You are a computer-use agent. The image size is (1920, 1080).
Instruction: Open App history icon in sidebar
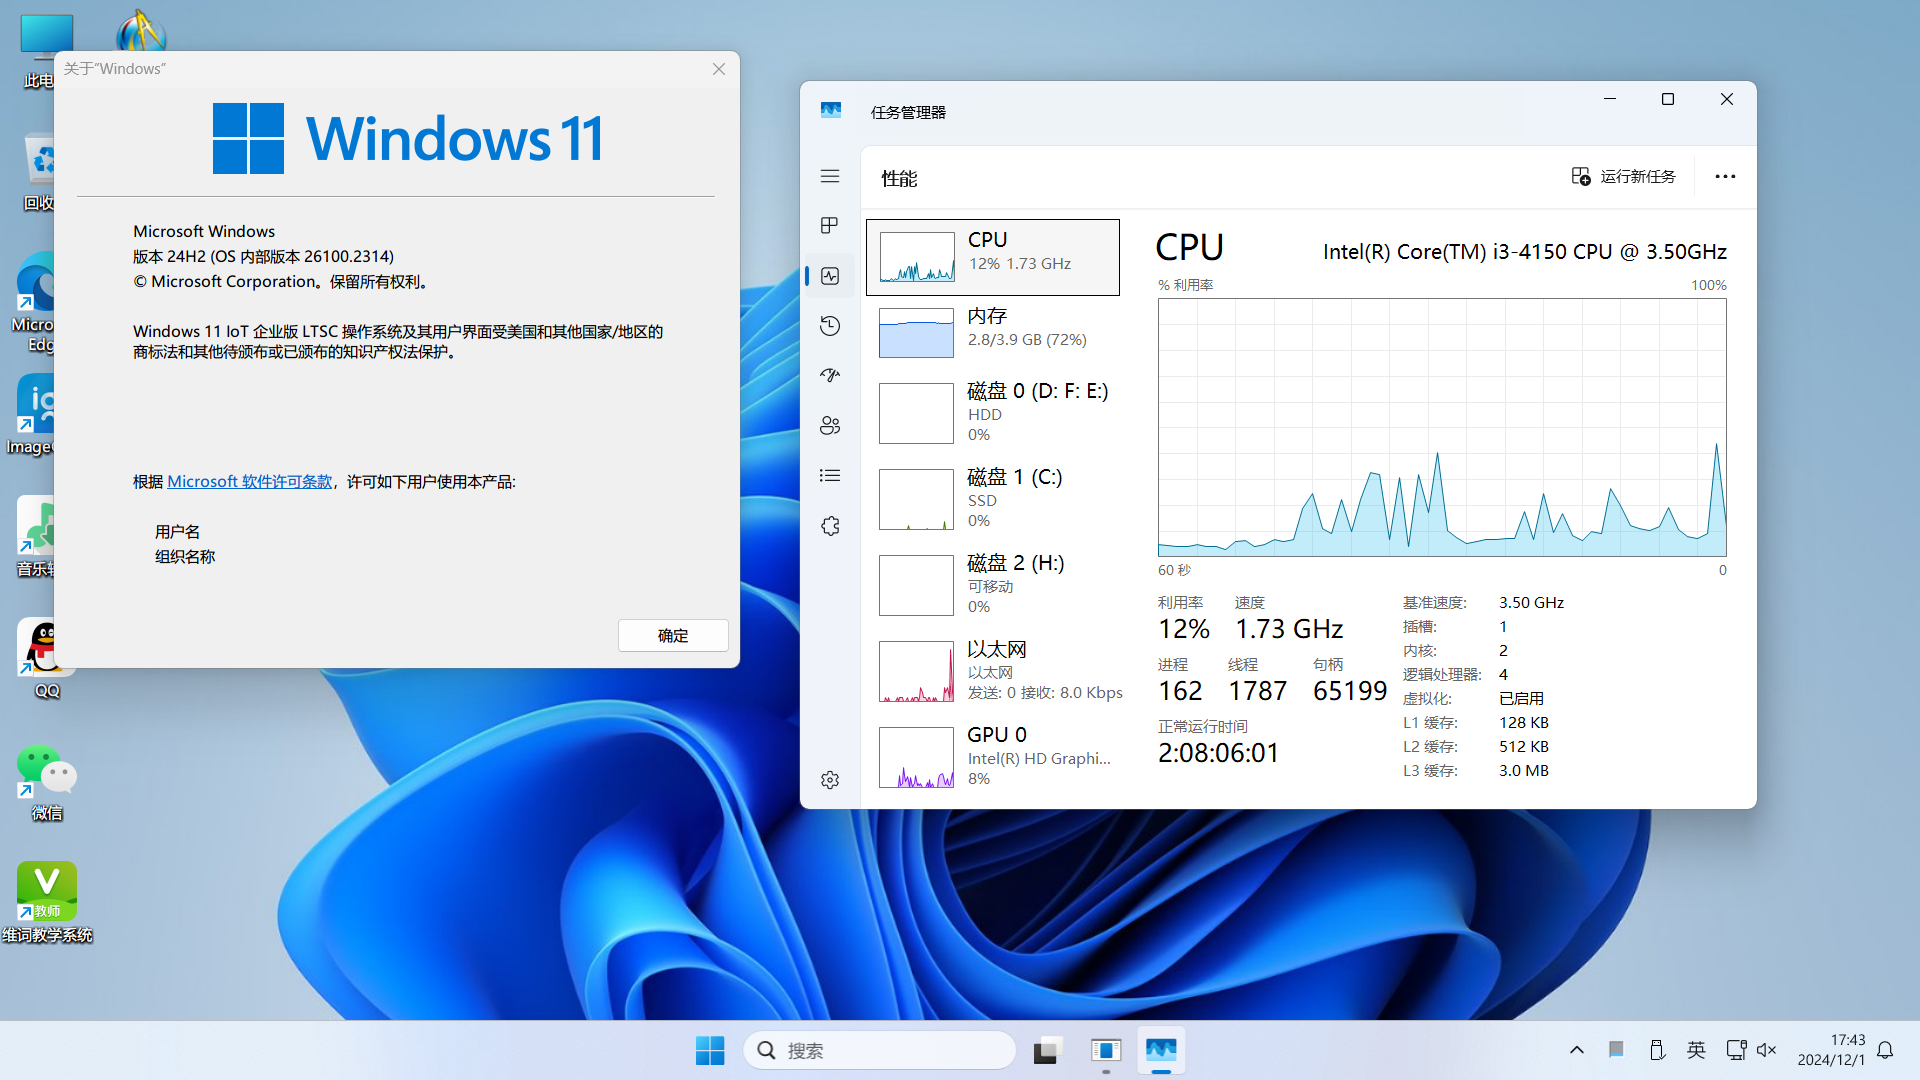[829, 326]
